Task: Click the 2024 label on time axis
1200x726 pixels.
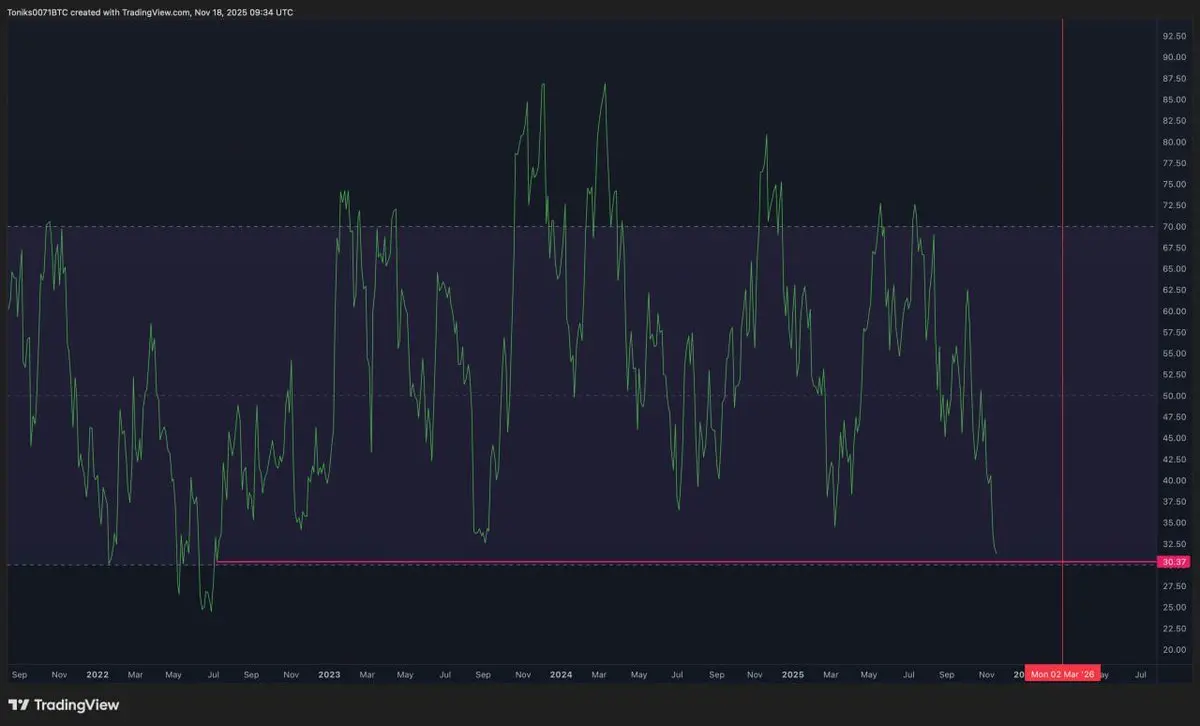Action: click(x=561, y=675)
